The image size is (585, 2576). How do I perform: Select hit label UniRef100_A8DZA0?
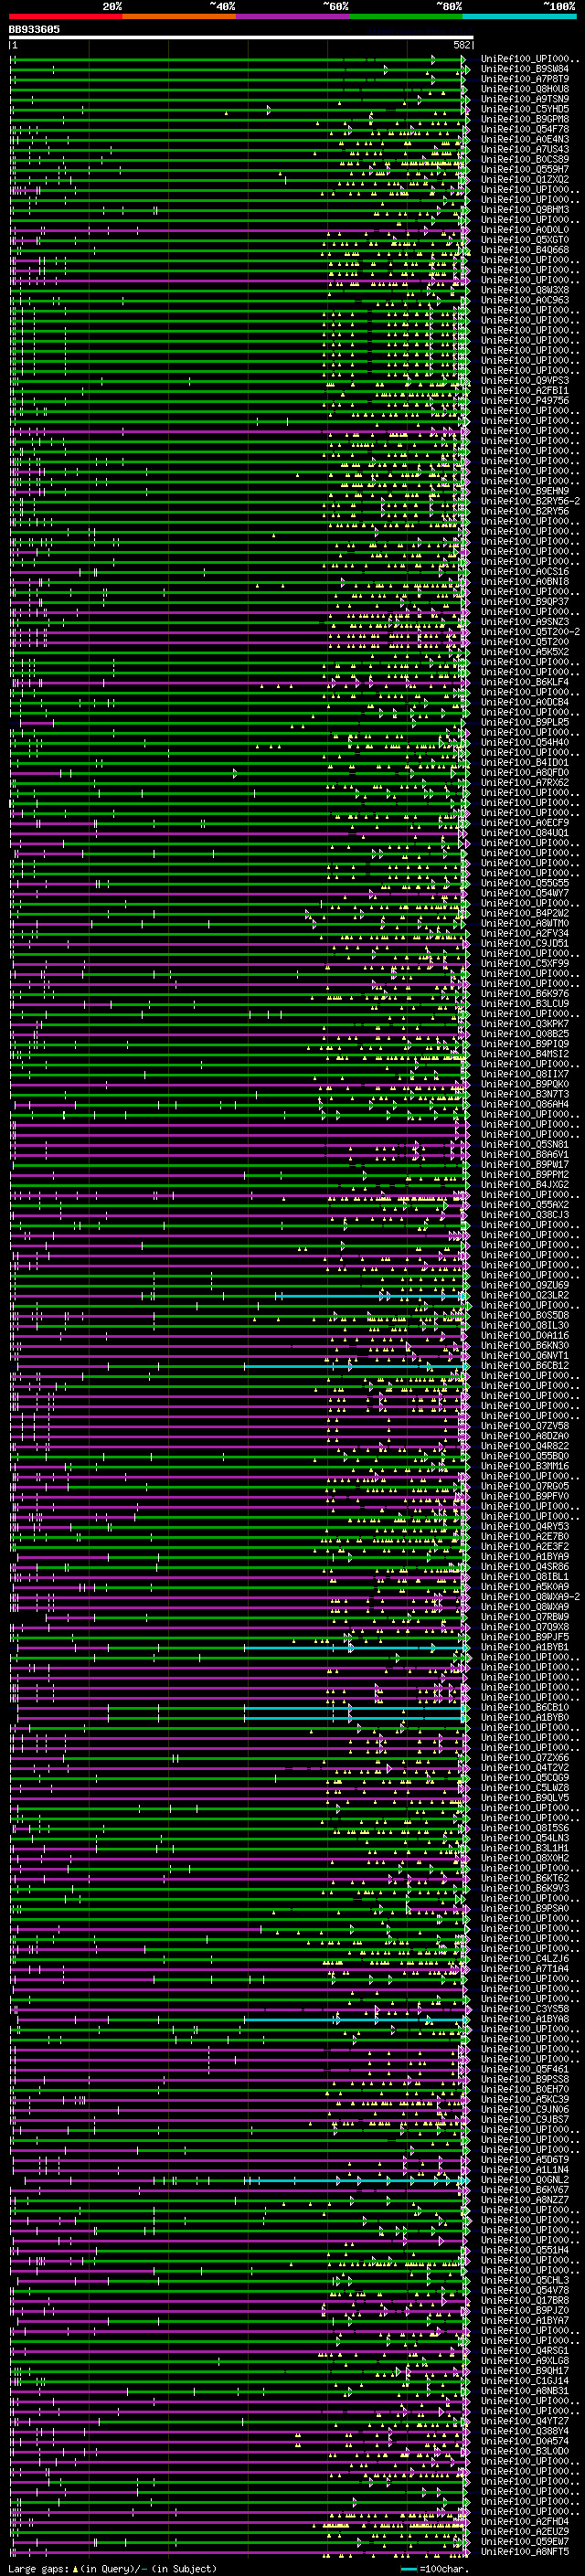(525, 1436)
